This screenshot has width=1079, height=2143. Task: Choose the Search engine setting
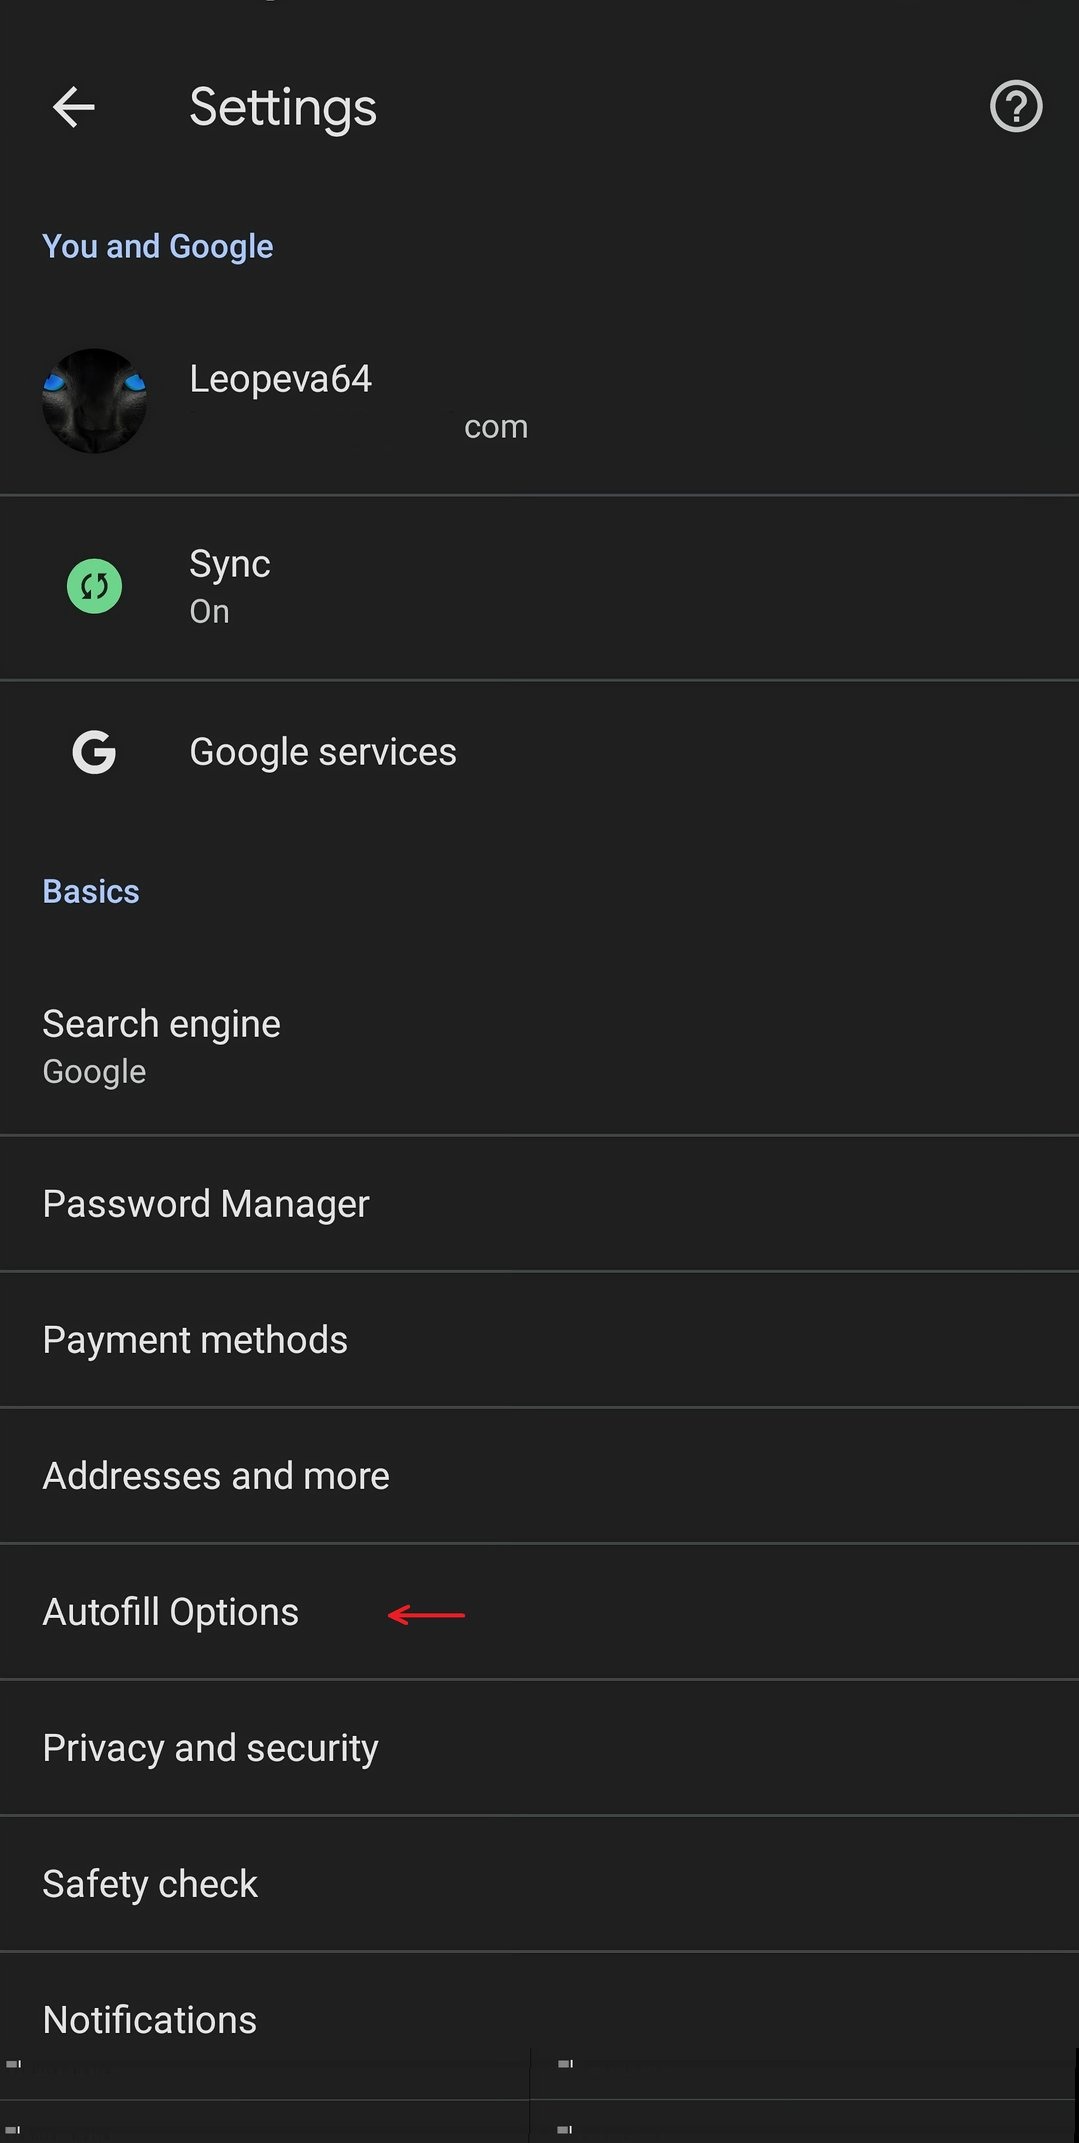pos(162,1024)
